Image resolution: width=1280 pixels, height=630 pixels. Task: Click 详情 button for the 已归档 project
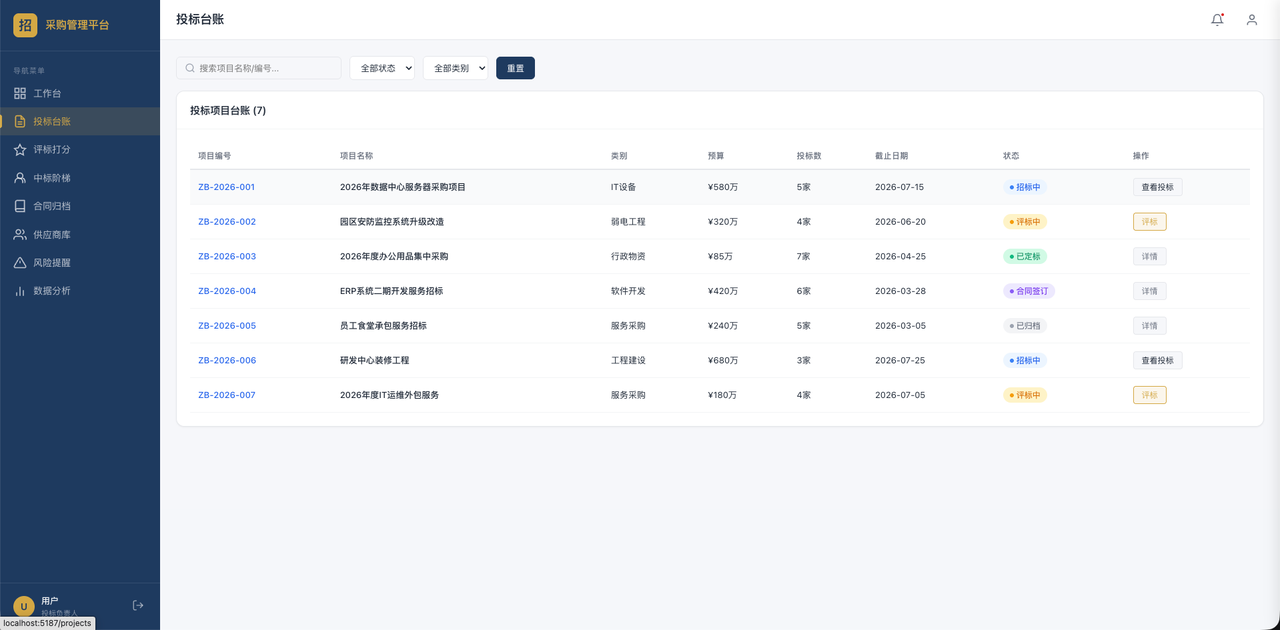[x=1149, y=326]
